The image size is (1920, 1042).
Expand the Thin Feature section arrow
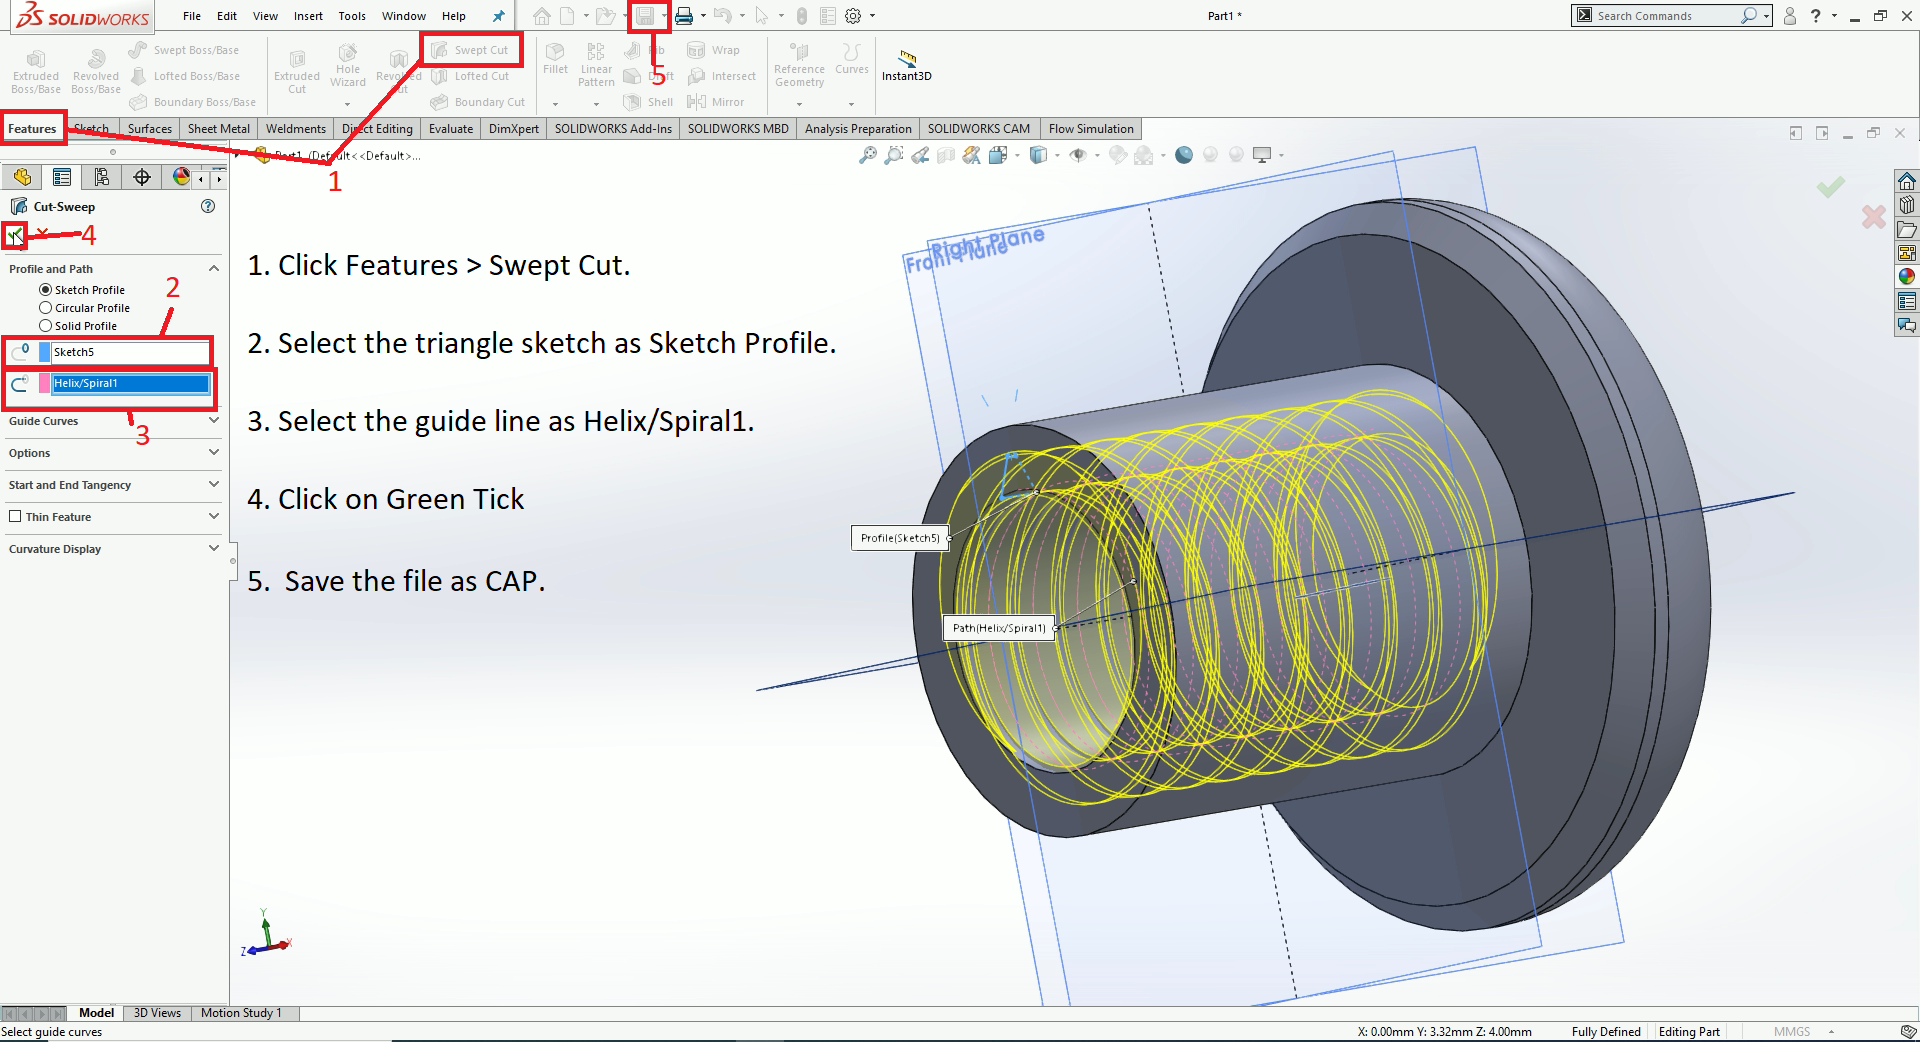214,517
